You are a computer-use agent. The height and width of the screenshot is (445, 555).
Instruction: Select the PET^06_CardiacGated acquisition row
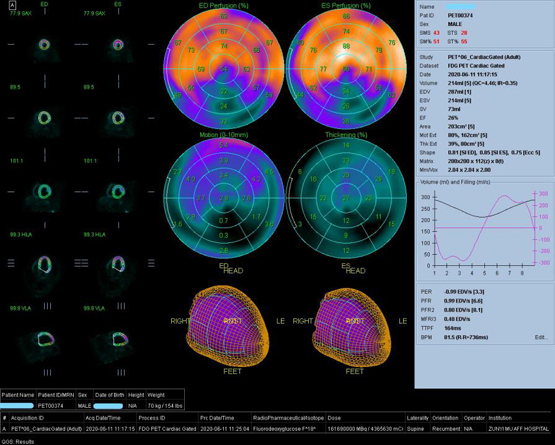point(278,429)
